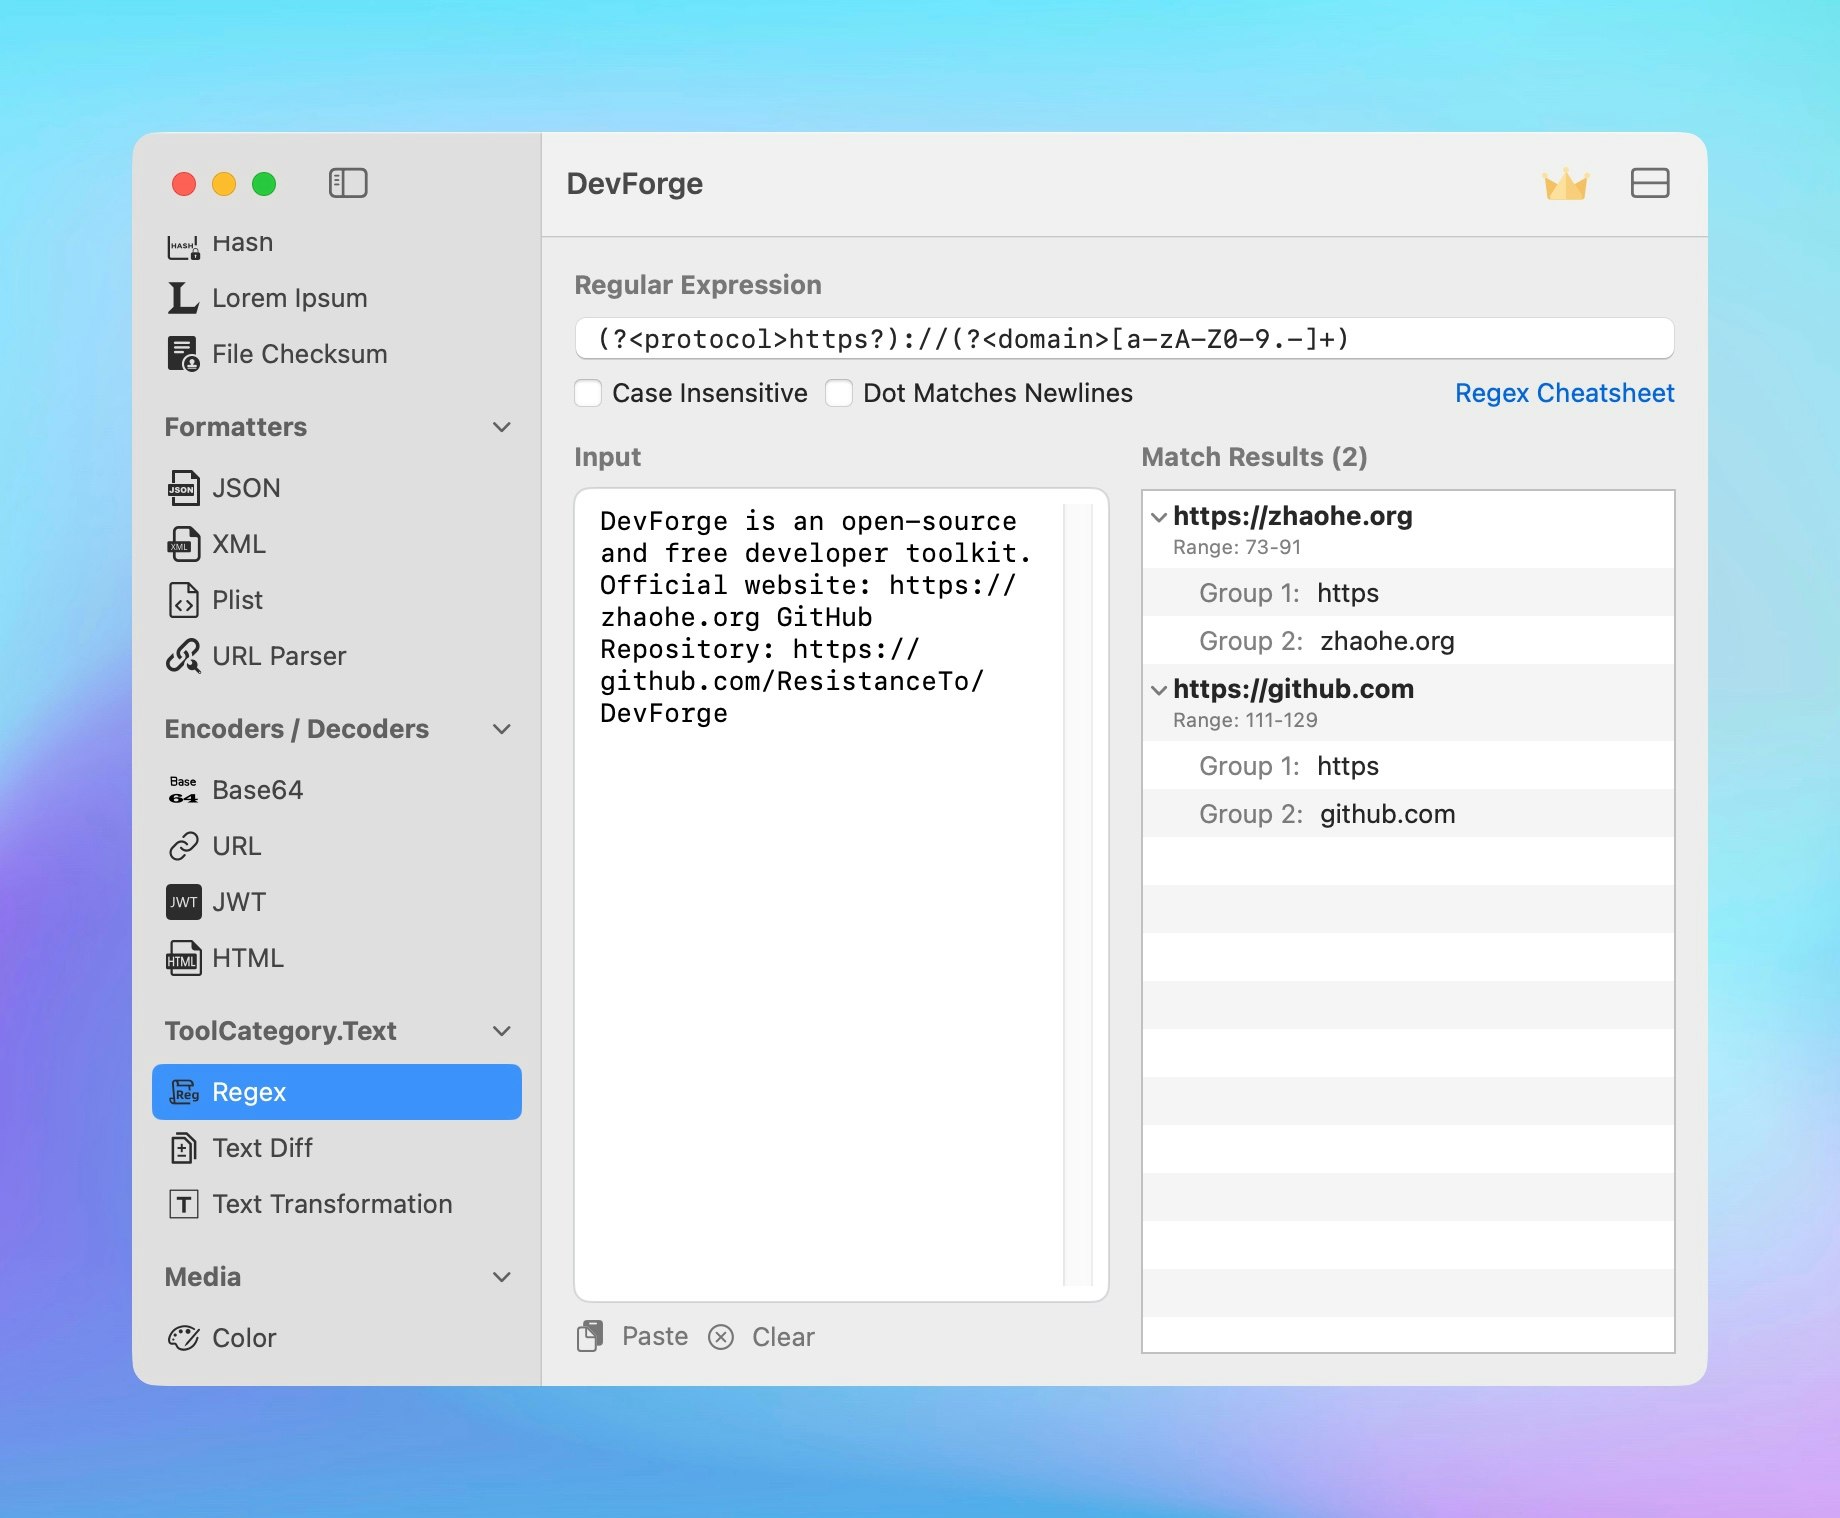This screenshot has width=1840, height=1518.
Task: Choose Text Transformation from the sidebar
Action: coord(337,1204)
